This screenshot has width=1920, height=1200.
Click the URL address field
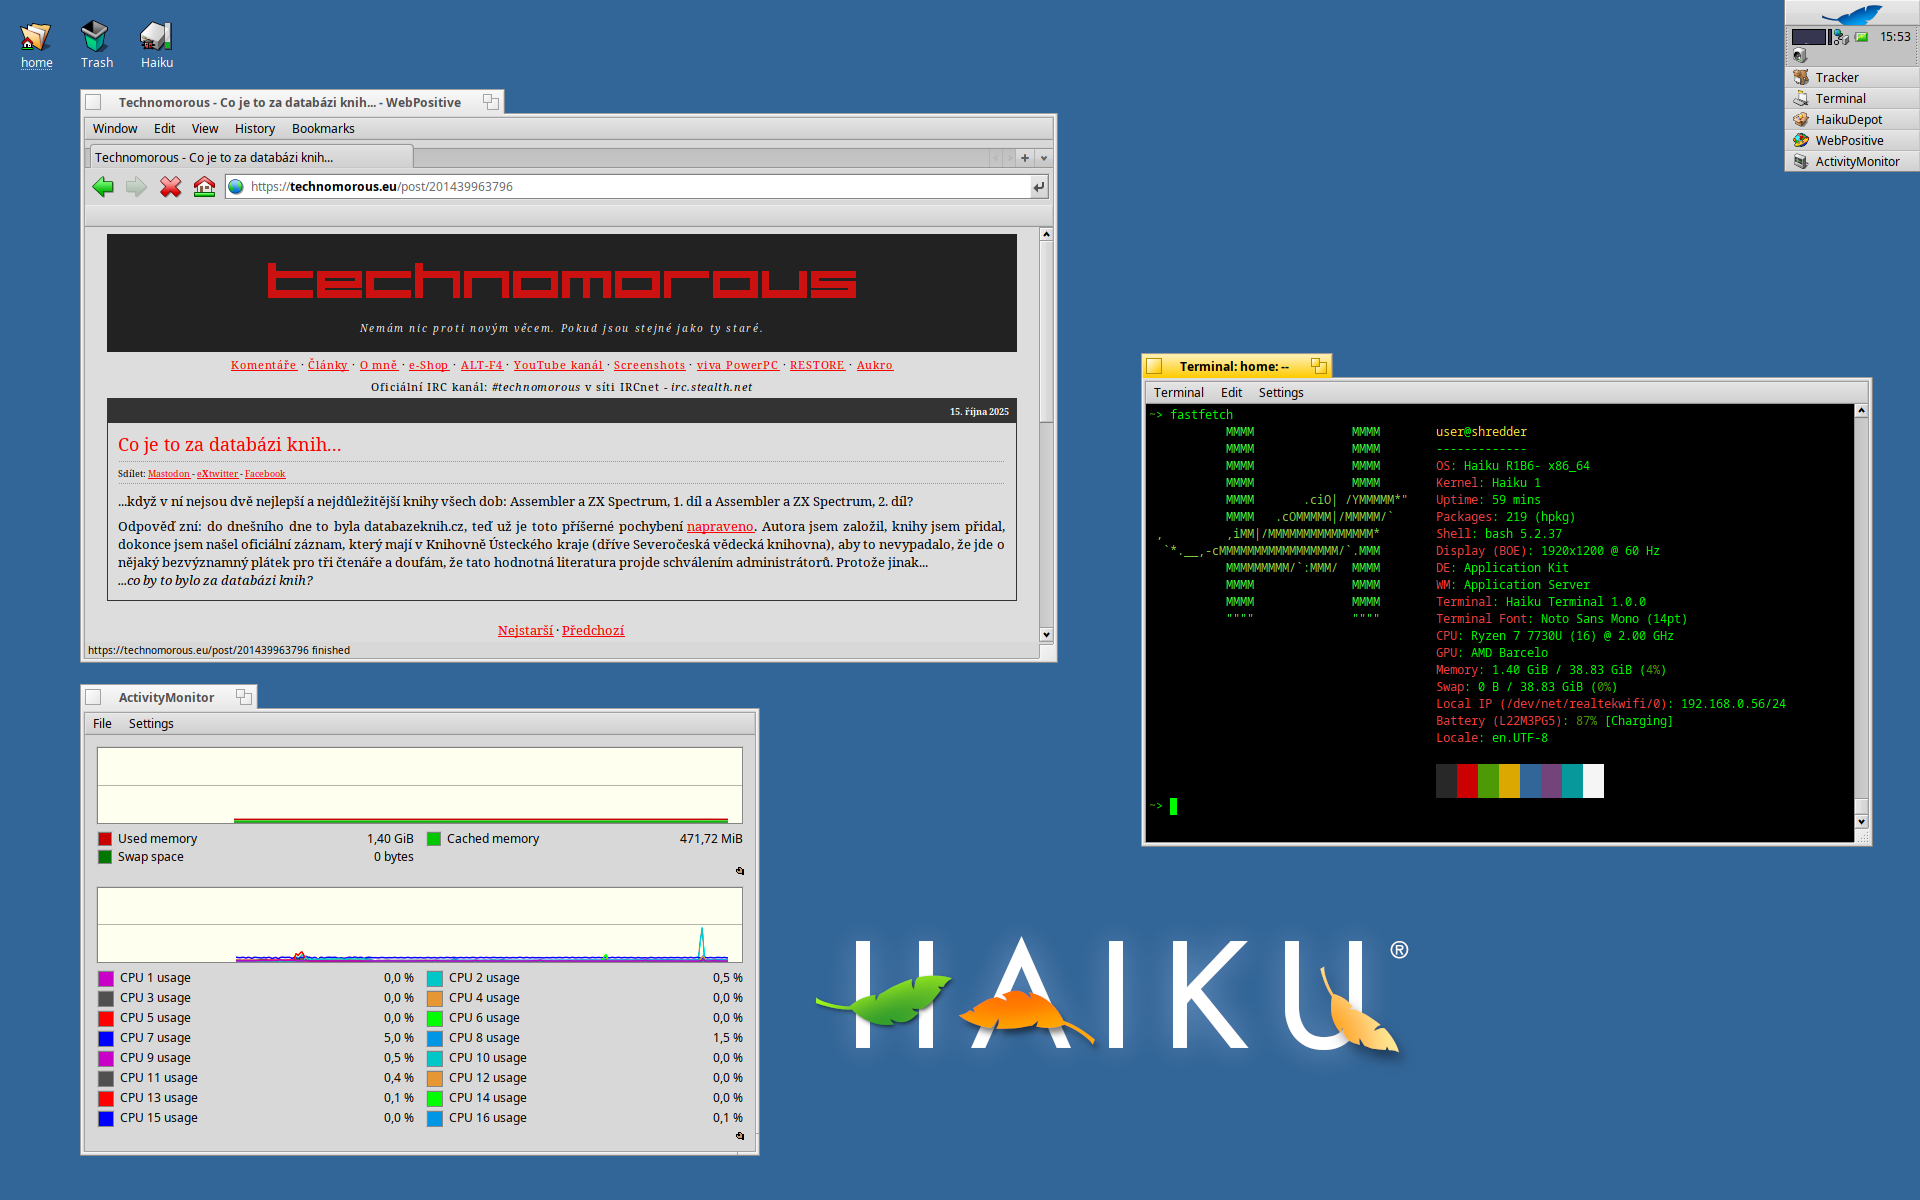pyautogui.click(x=630, y=187)
